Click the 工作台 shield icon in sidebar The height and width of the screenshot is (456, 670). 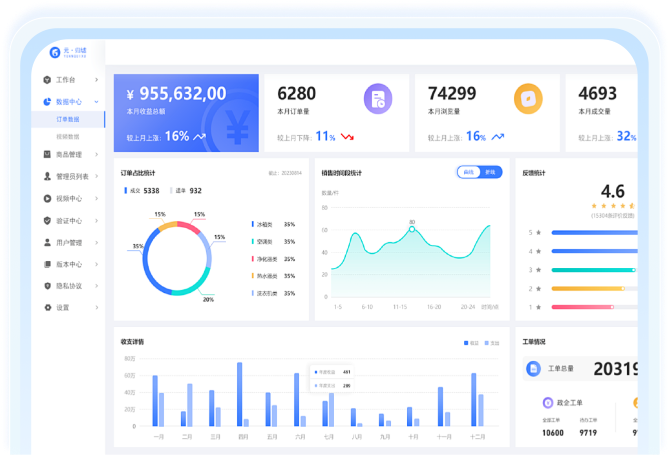(47, 79)
